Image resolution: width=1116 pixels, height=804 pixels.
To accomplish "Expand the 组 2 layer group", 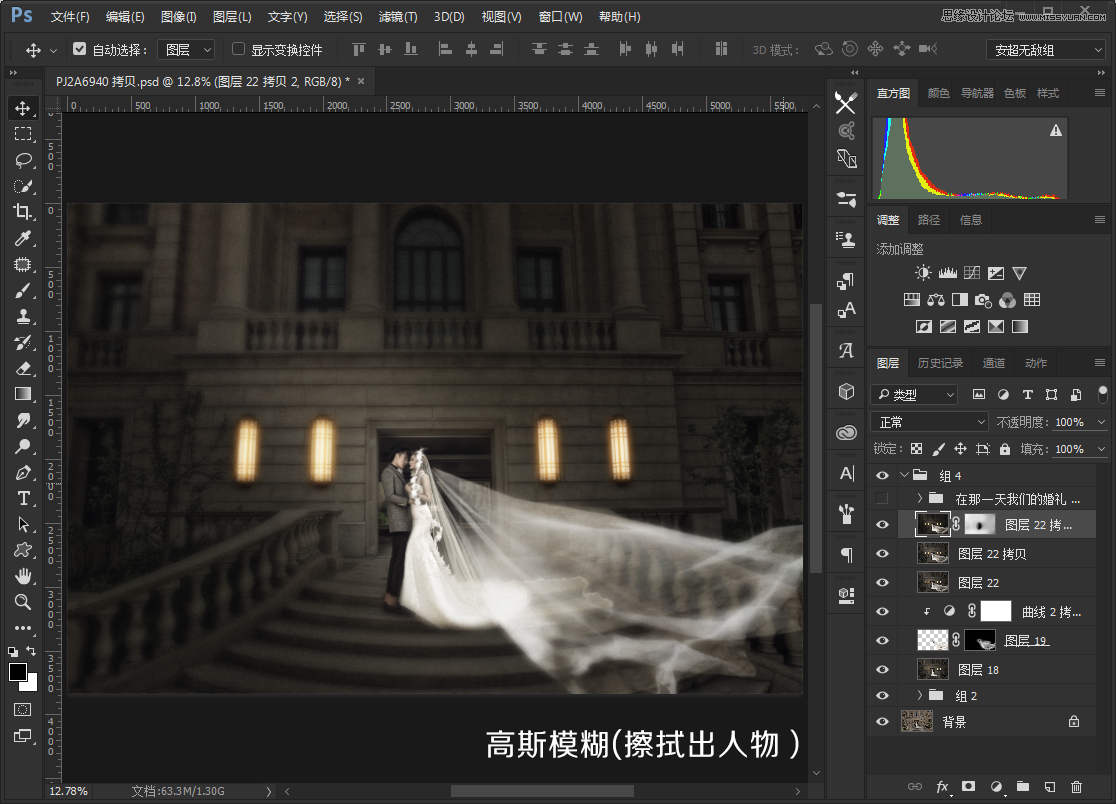I will pos(918,695).
